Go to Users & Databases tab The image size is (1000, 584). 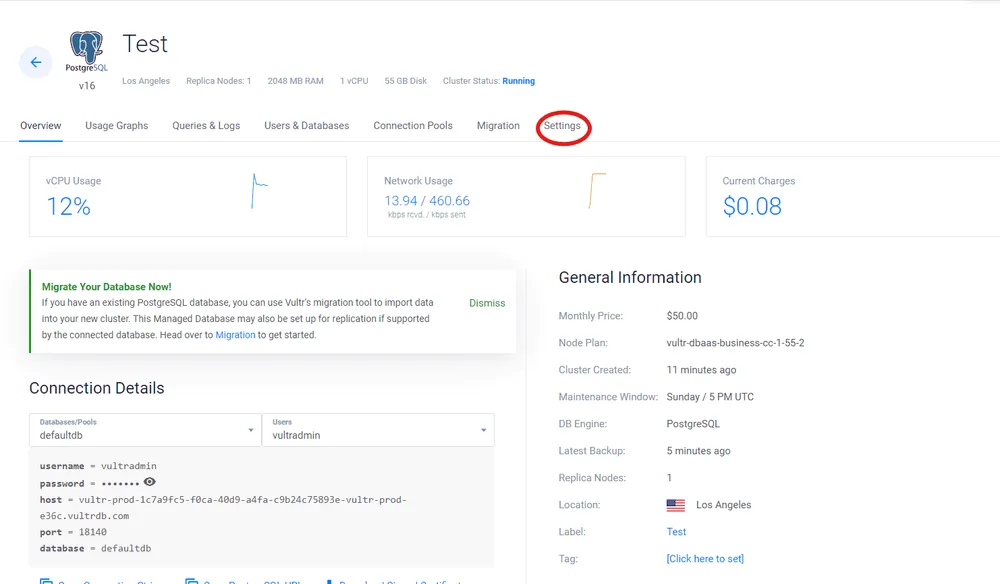[x=307, y=126]
